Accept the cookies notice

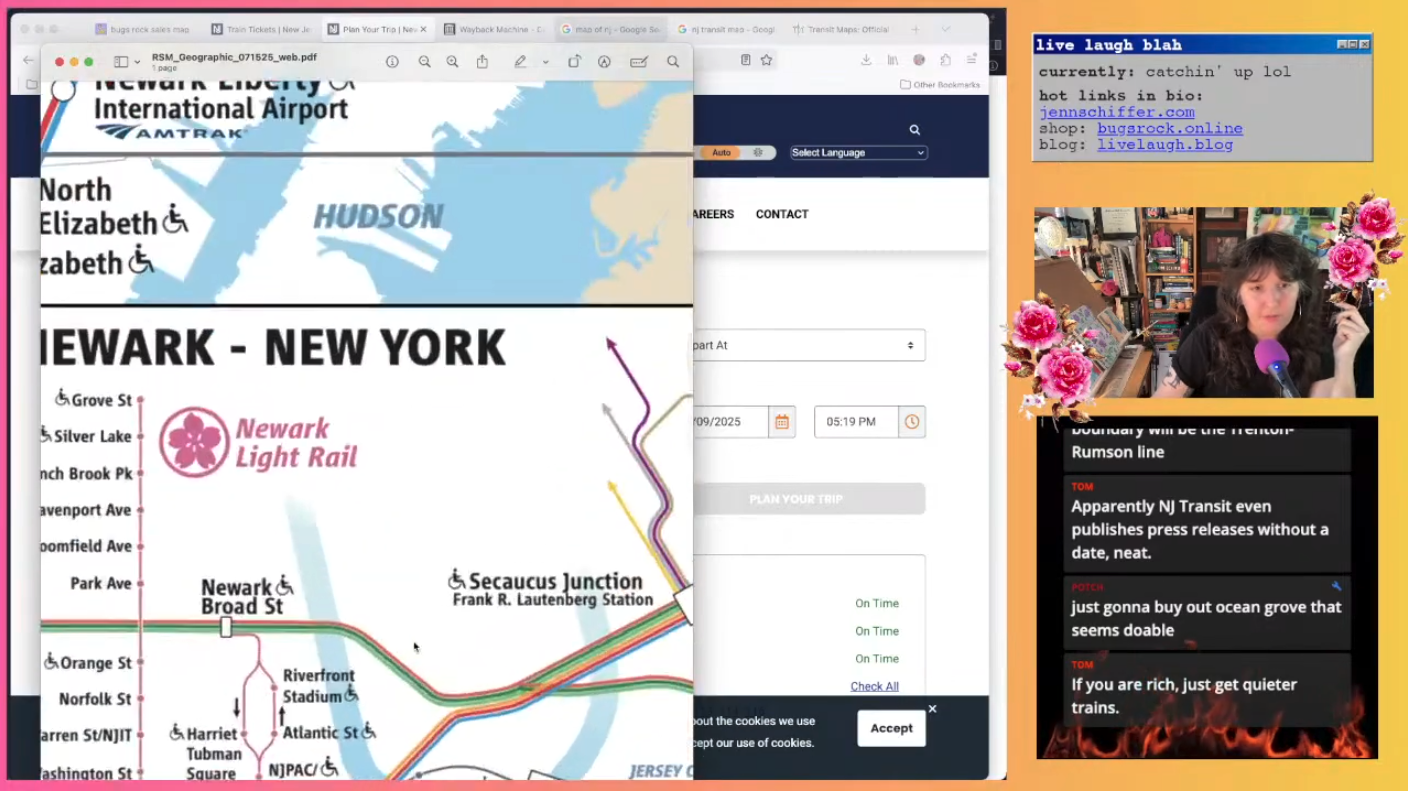(890, 728)
